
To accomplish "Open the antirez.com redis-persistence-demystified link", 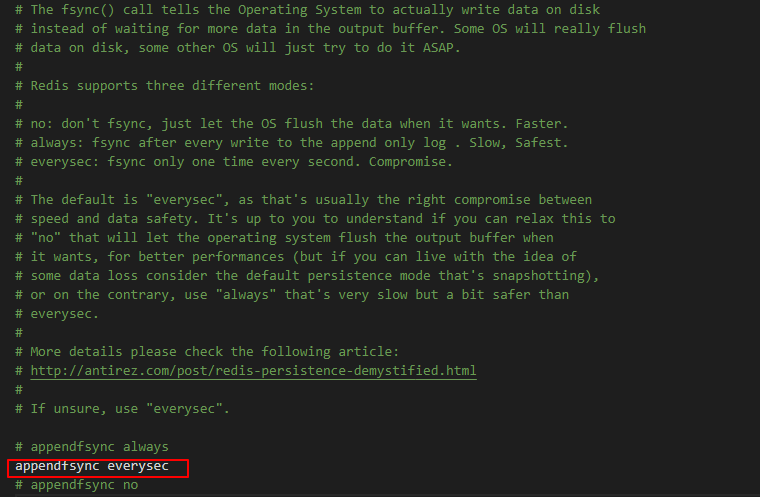I will pos(253,370).
